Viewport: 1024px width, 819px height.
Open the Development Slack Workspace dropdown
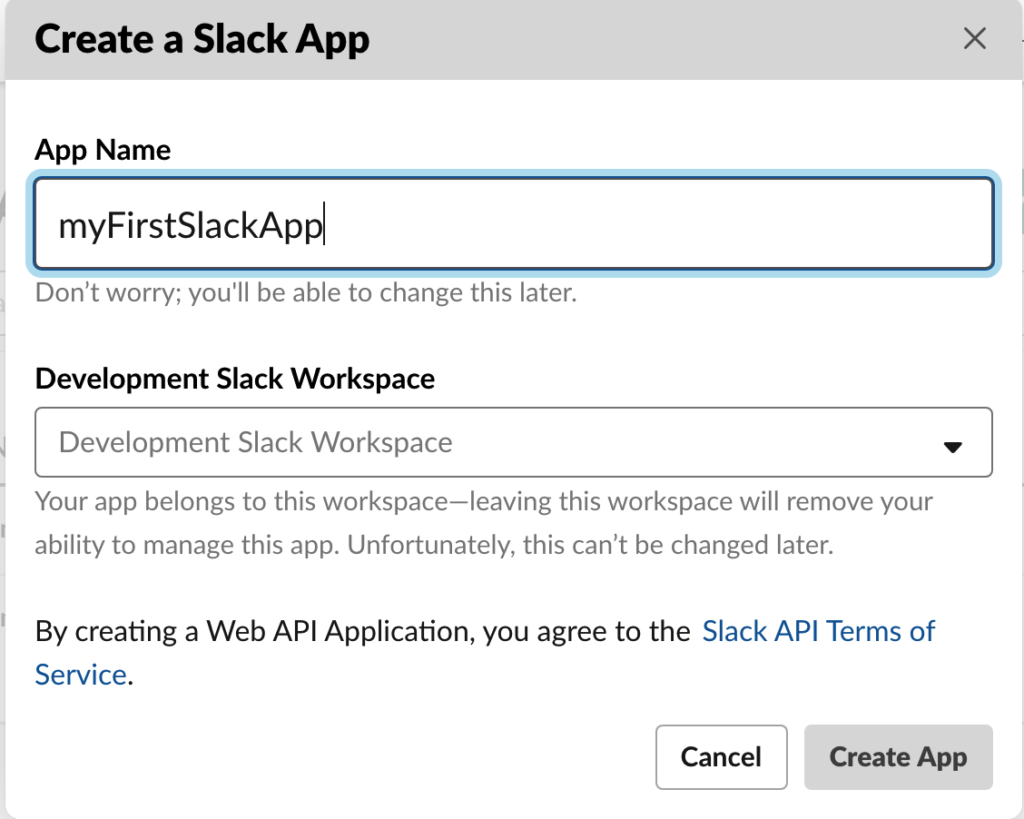[x=513, y=442]
